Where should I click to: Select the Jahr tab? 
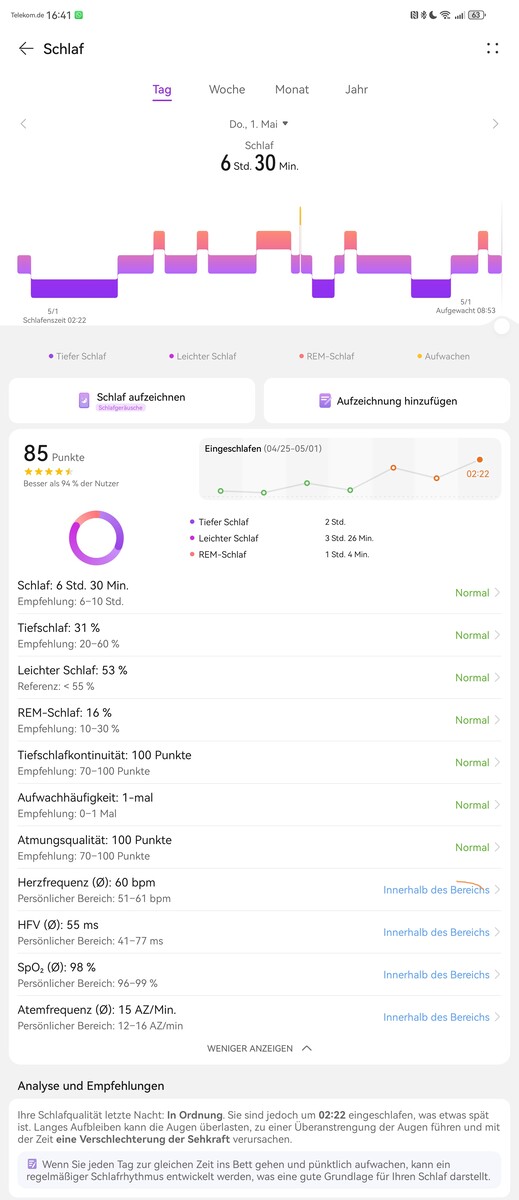356,89
